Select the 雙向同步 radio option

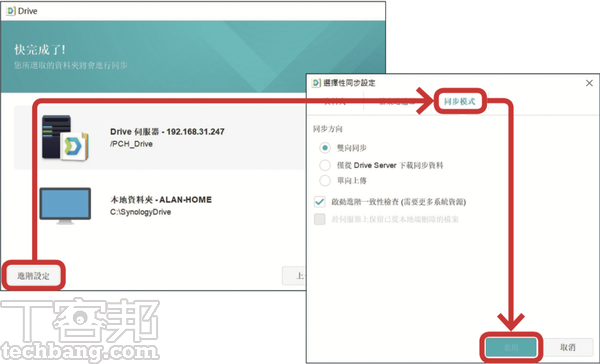pos(325,148)
